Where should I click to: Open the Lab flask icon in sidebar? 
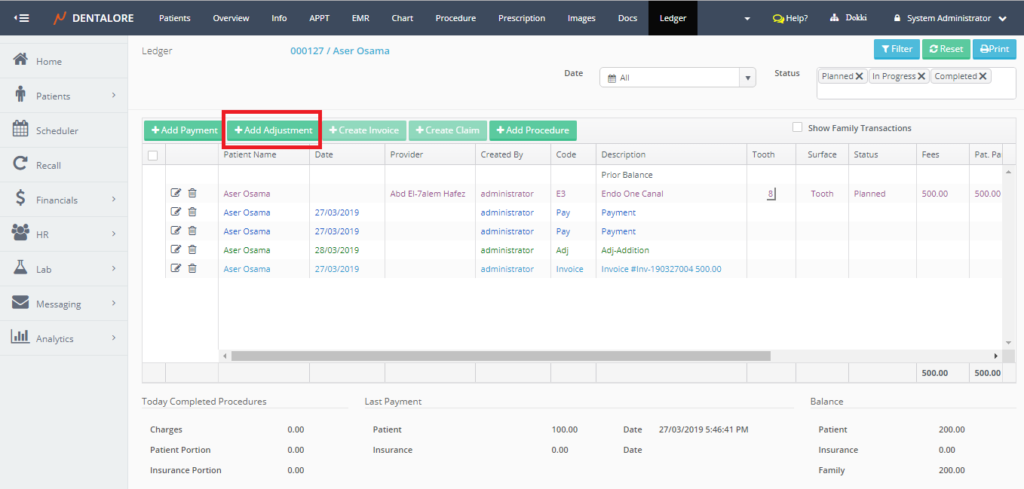click(20, 269)
